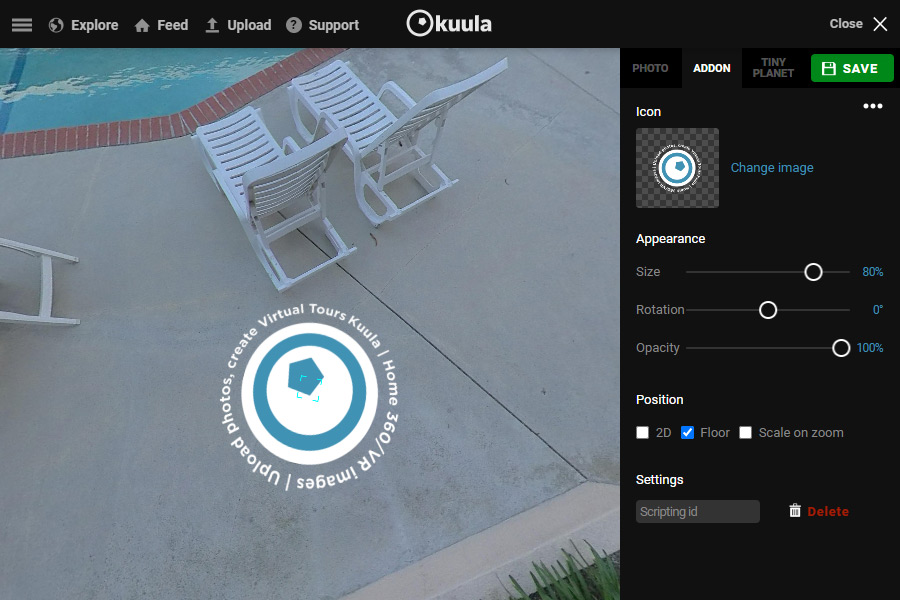Screen dimensions: 900x600
Task: Click the floppy disk icon on Save
Action: [828, 68]
